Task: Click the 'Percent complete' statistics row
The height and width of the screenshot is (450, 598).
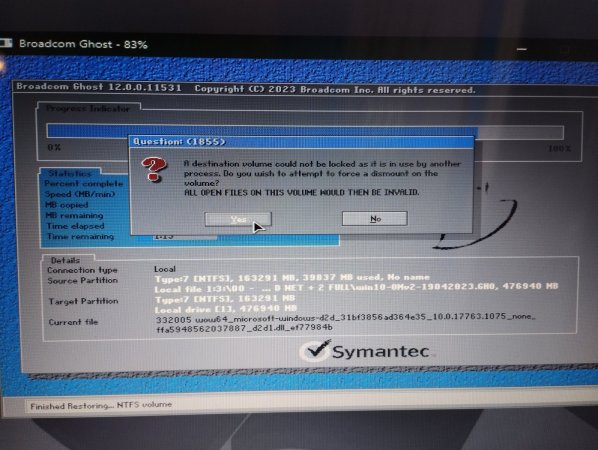Action: [84, 183]
